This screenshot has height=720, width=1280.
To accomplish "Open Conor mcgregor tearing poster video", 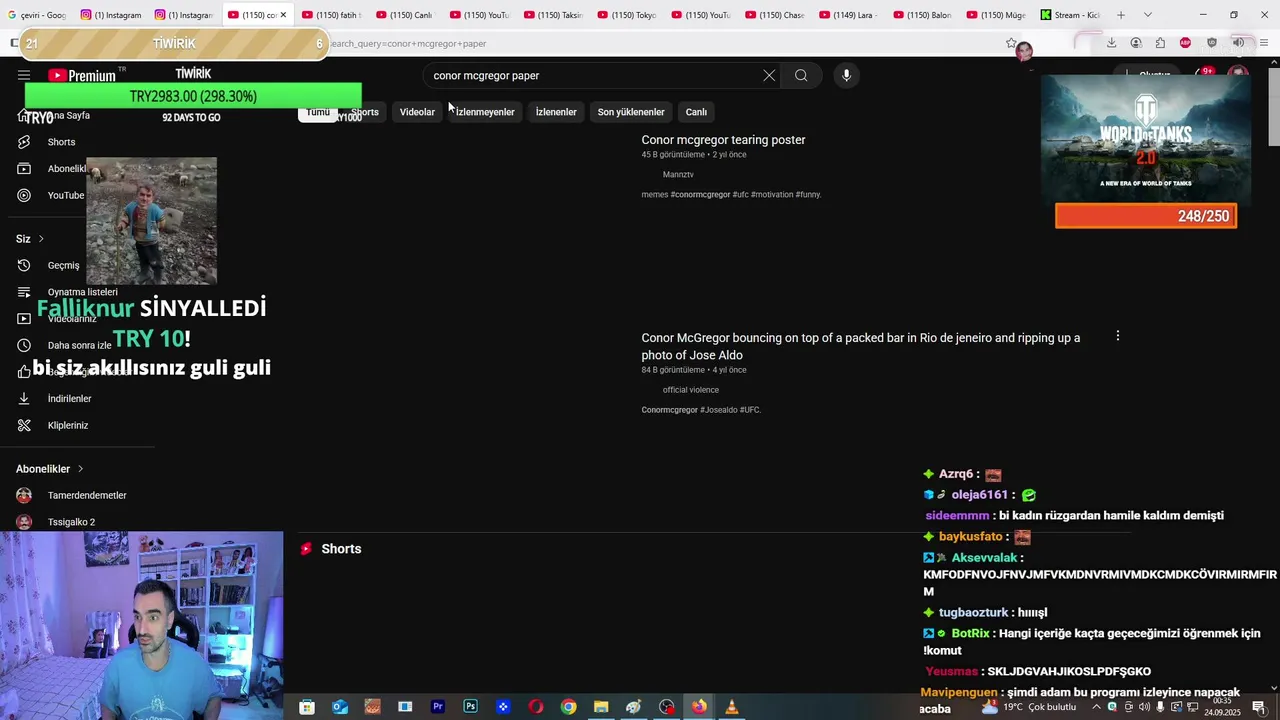I will 723,140.
